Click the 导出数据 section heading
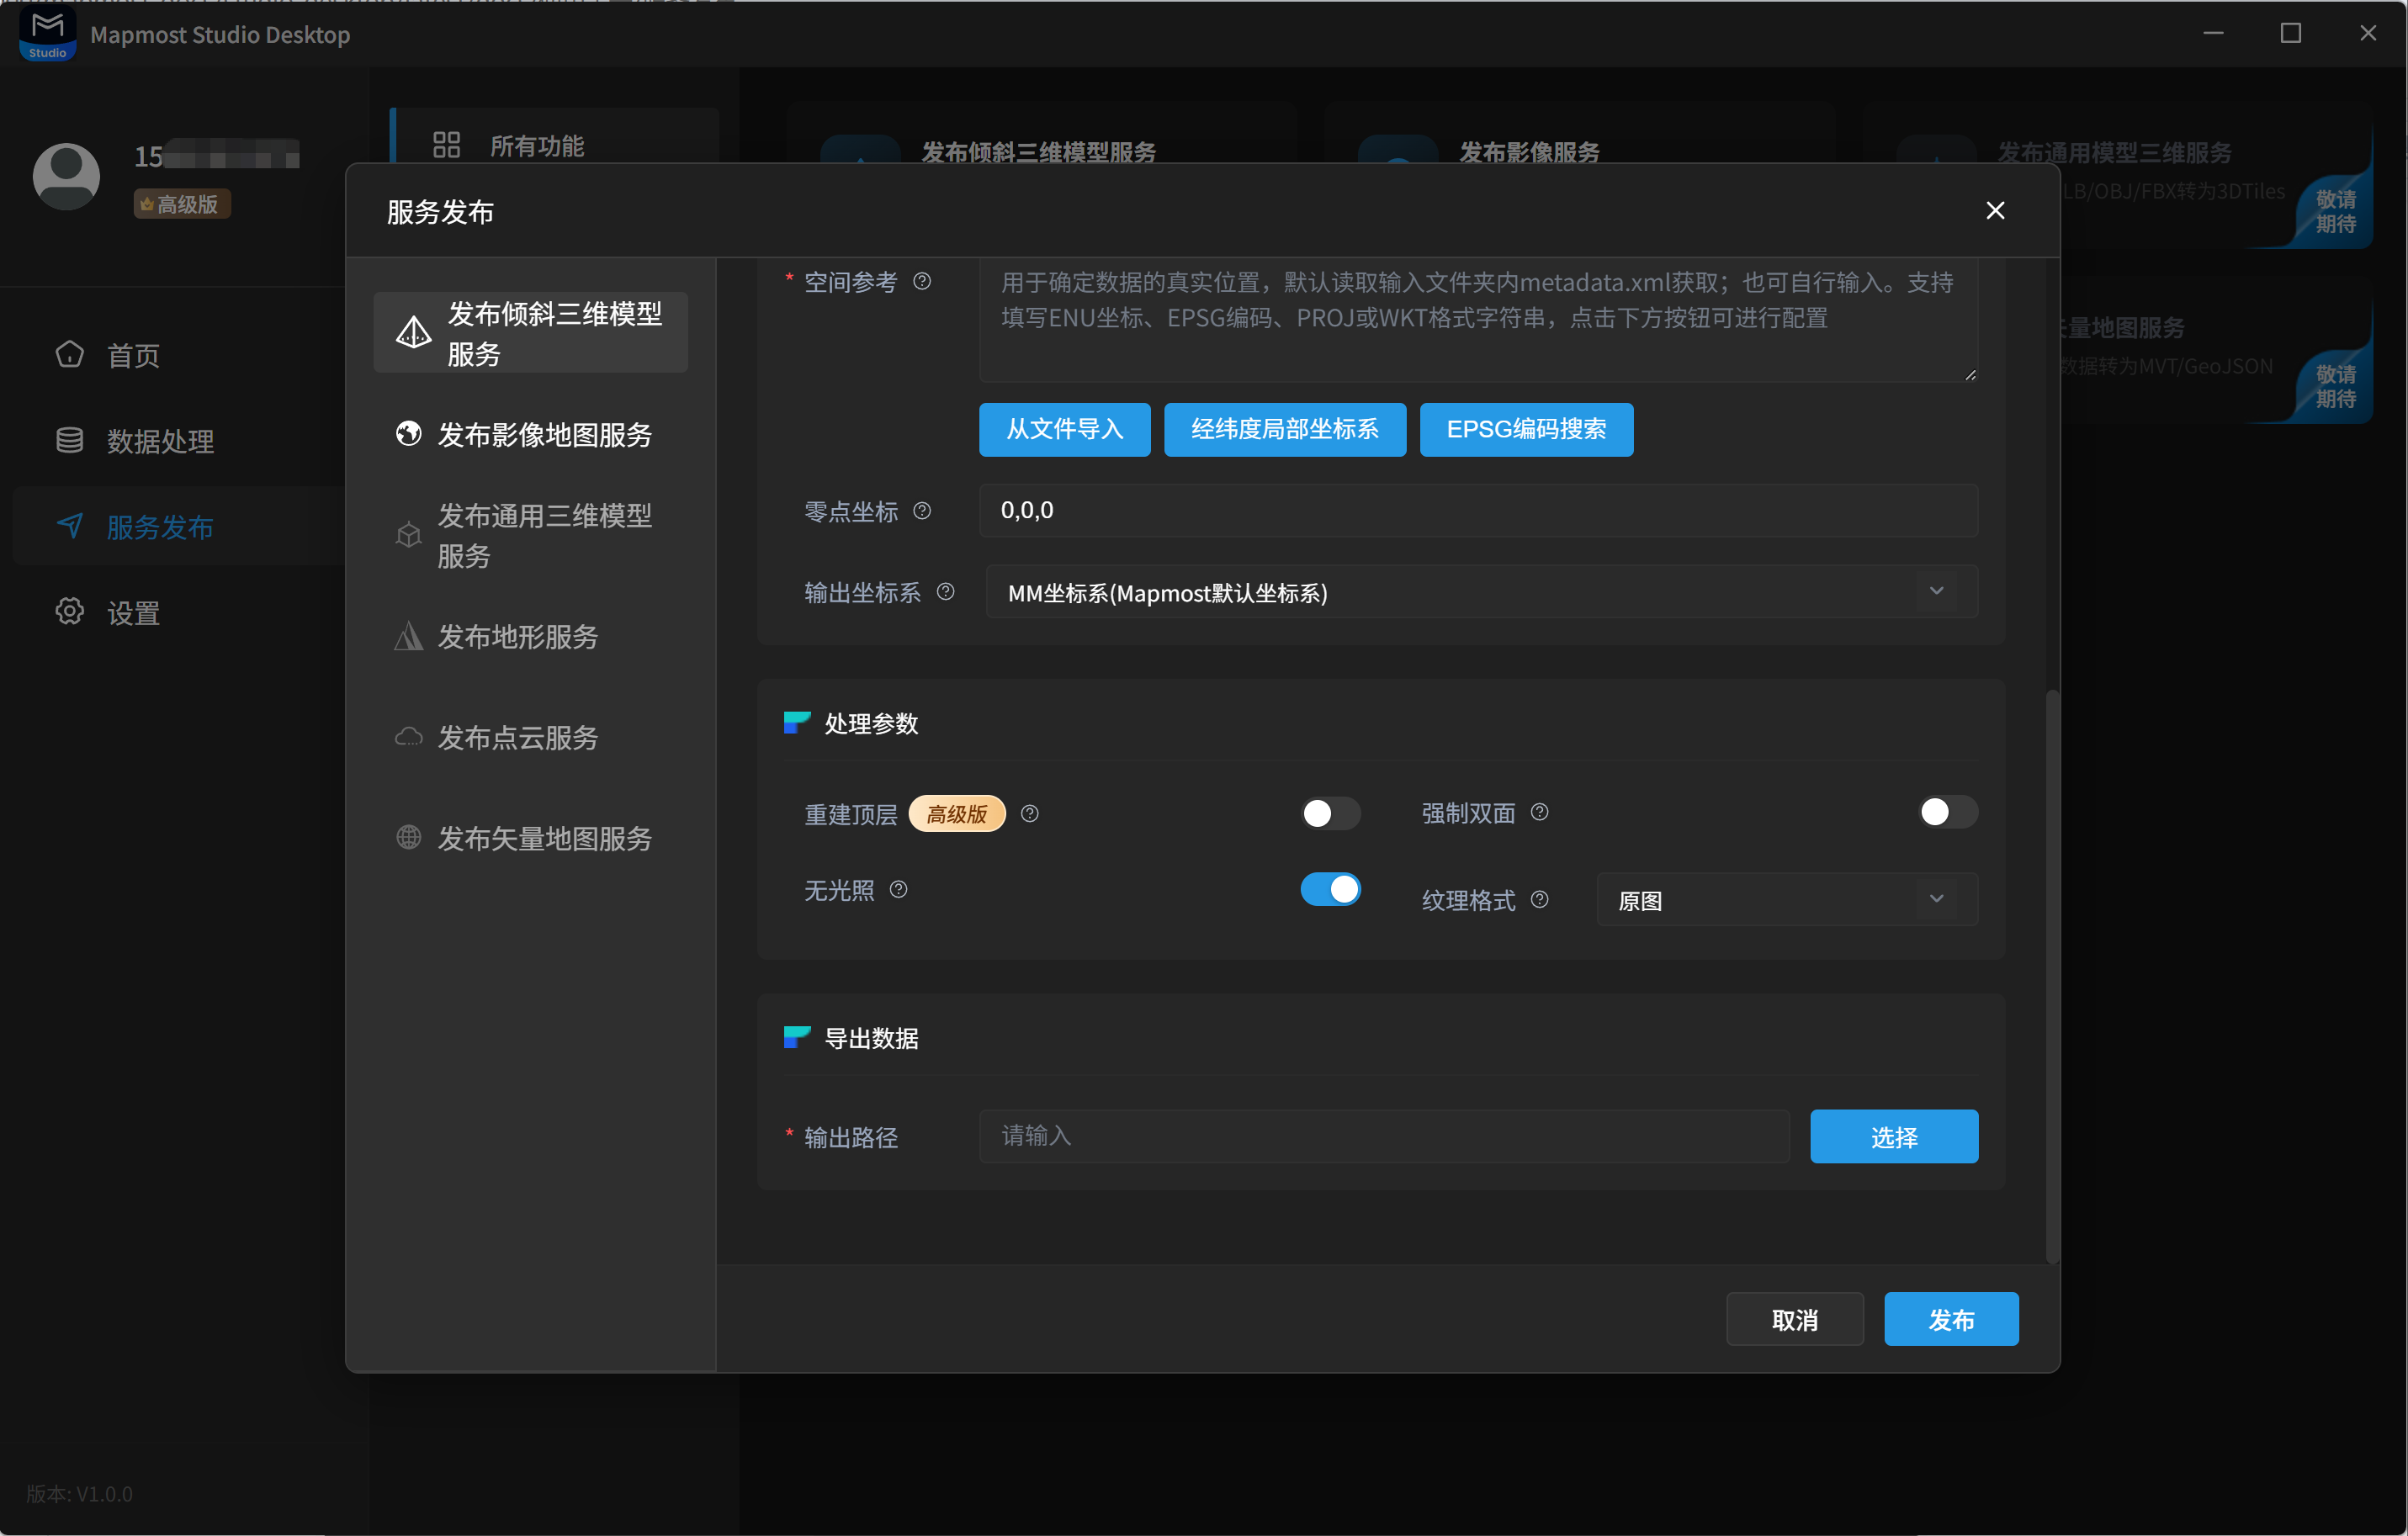Viewport: 2408px width, 1536px height. (x=870, y=1038)
